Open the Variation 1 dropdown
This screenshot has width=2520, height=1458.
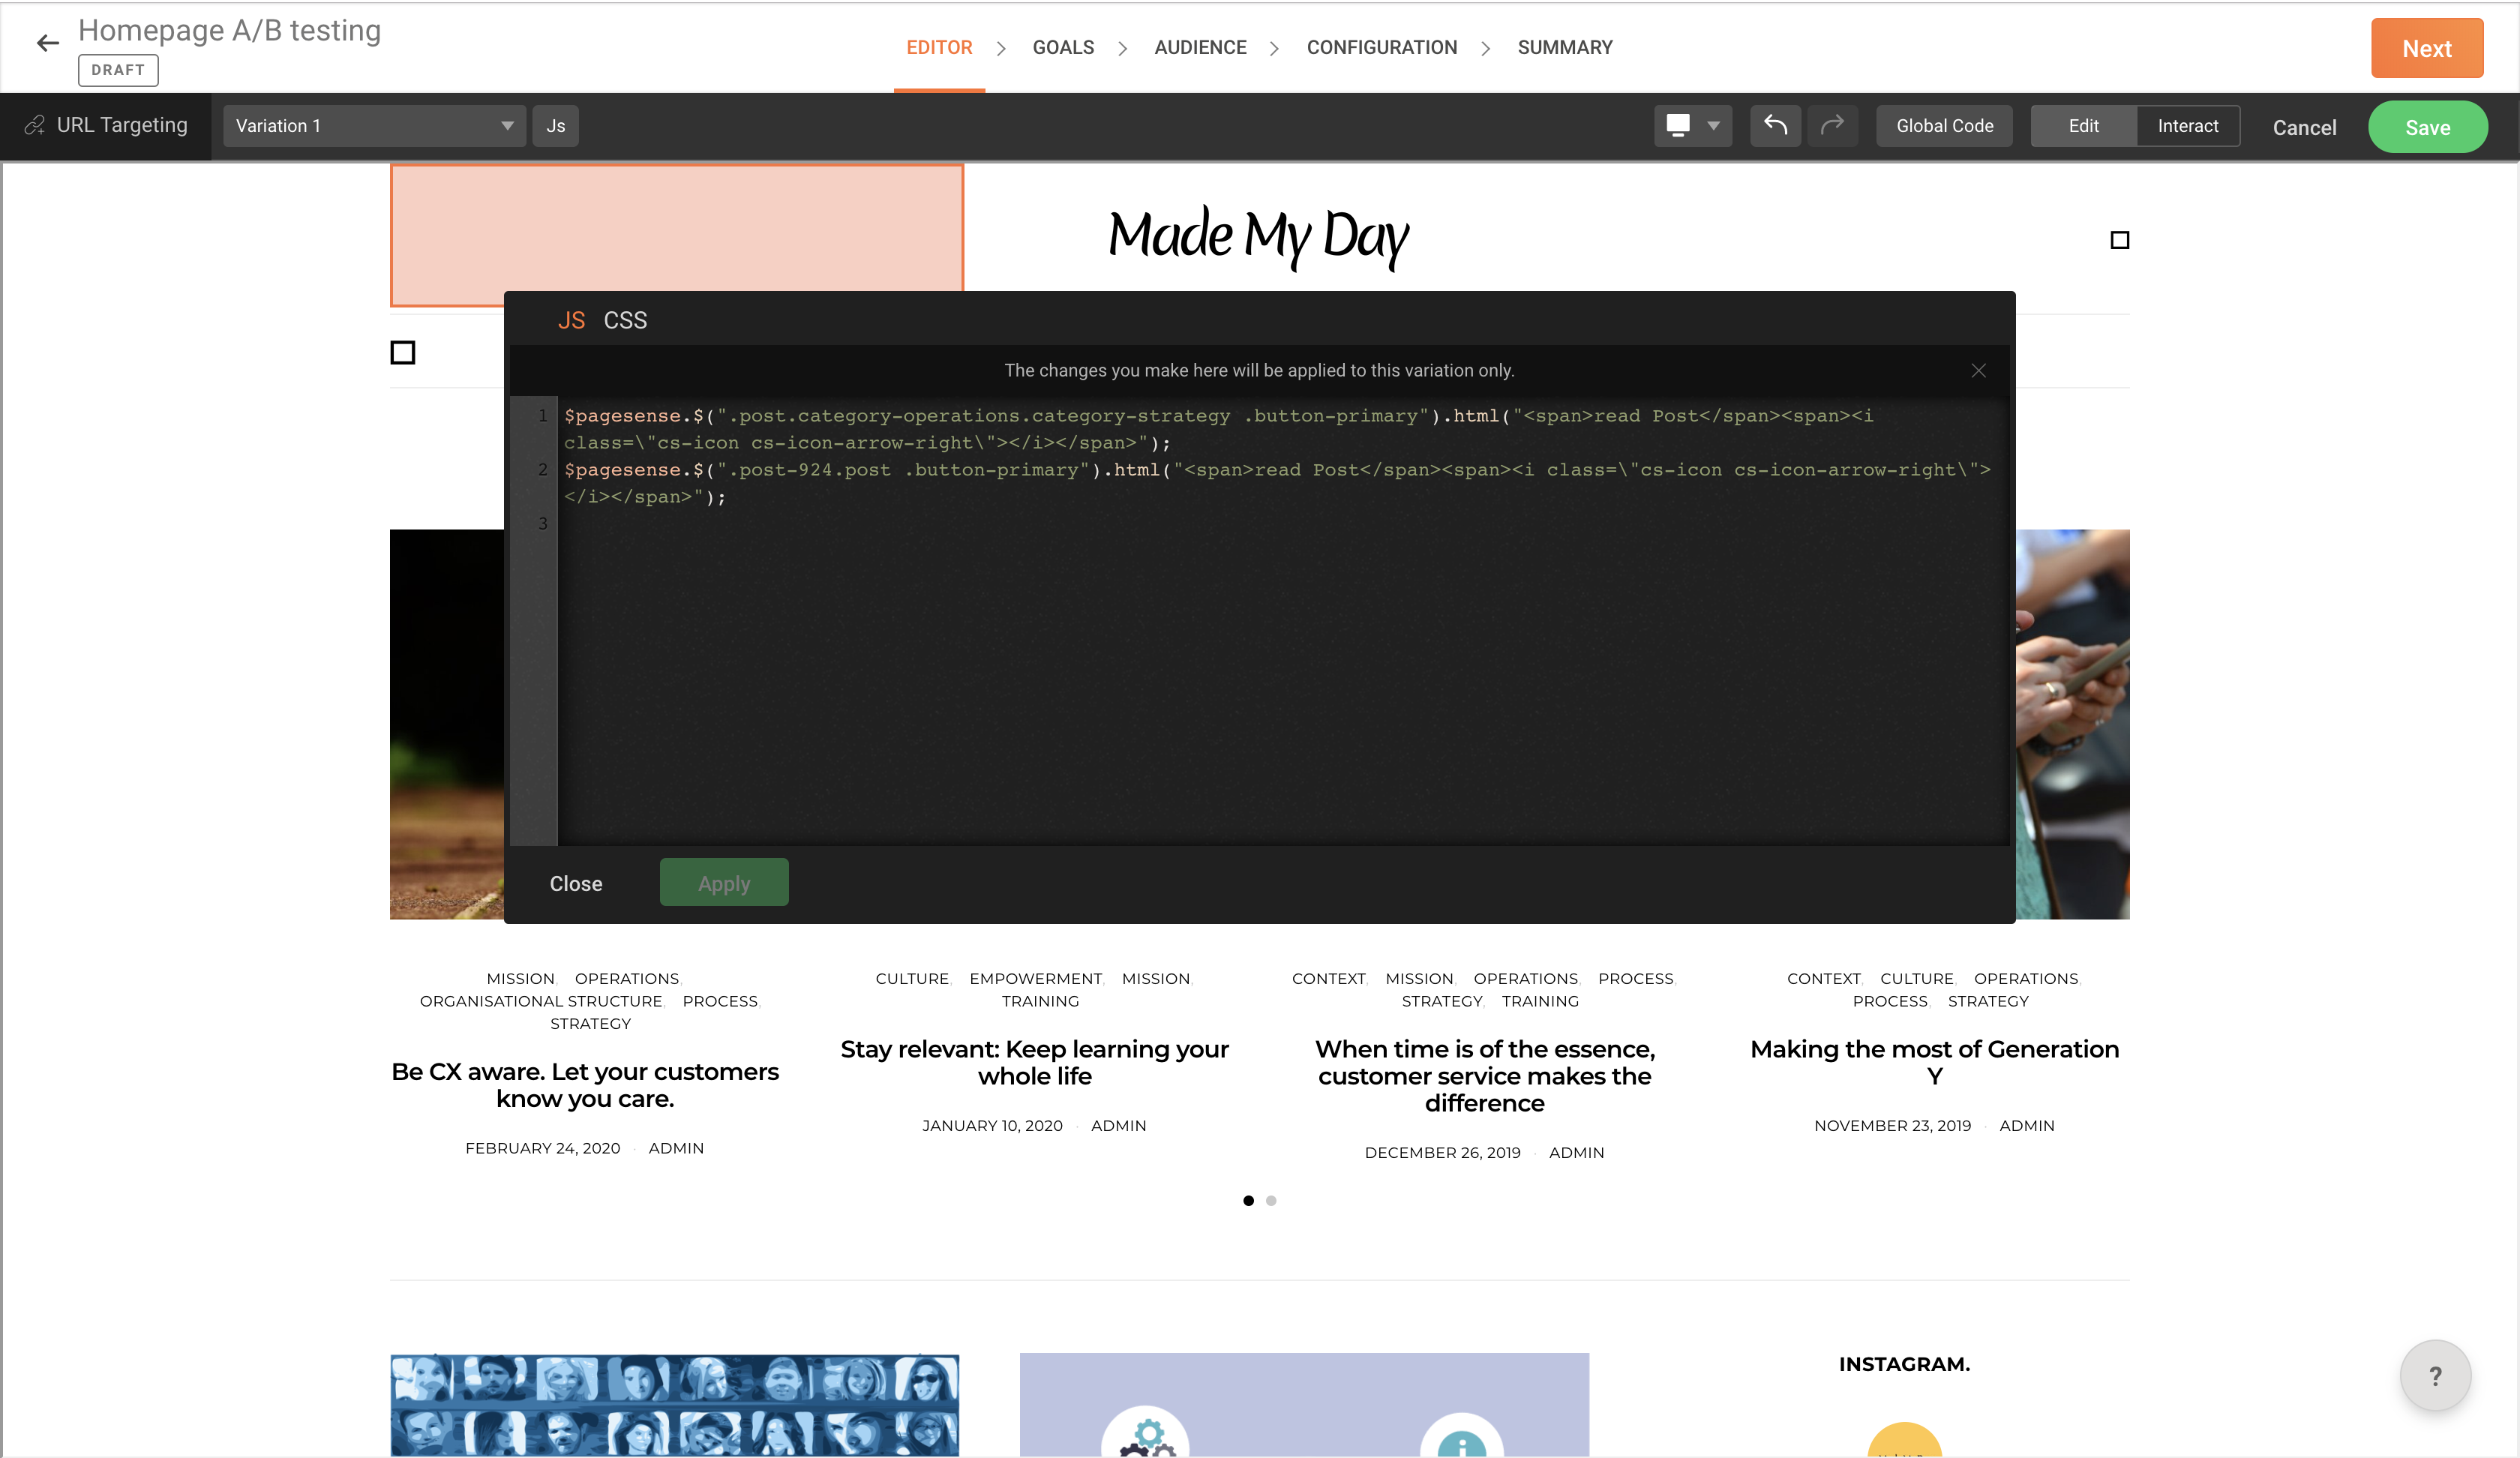(x=374, y=126)
